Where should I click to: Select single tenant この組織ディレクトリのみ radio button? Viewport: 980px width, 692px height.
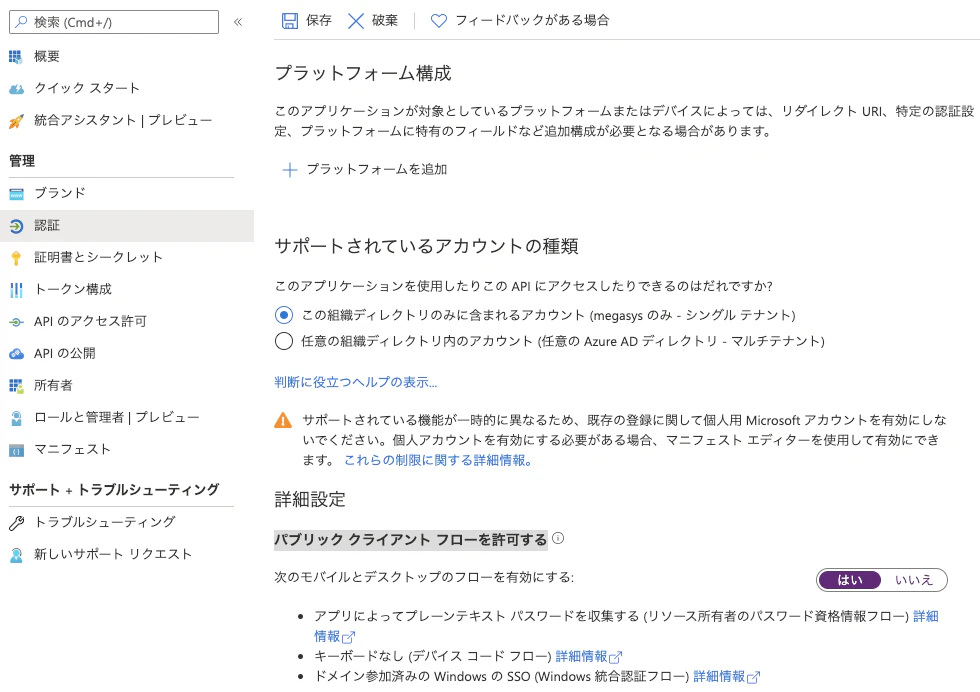pyautogui.click(x=284, y=314)
